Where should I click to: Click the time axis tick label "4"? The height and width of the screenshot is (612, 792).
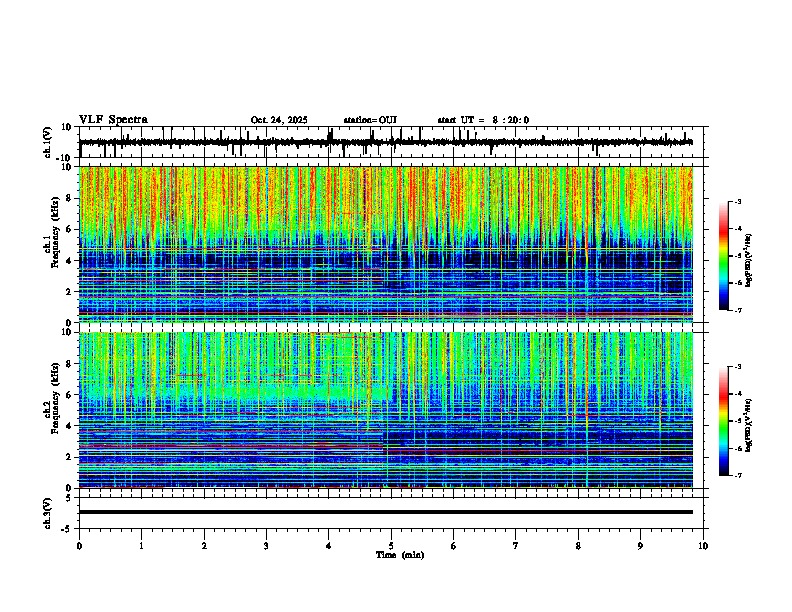click(329, 546)
